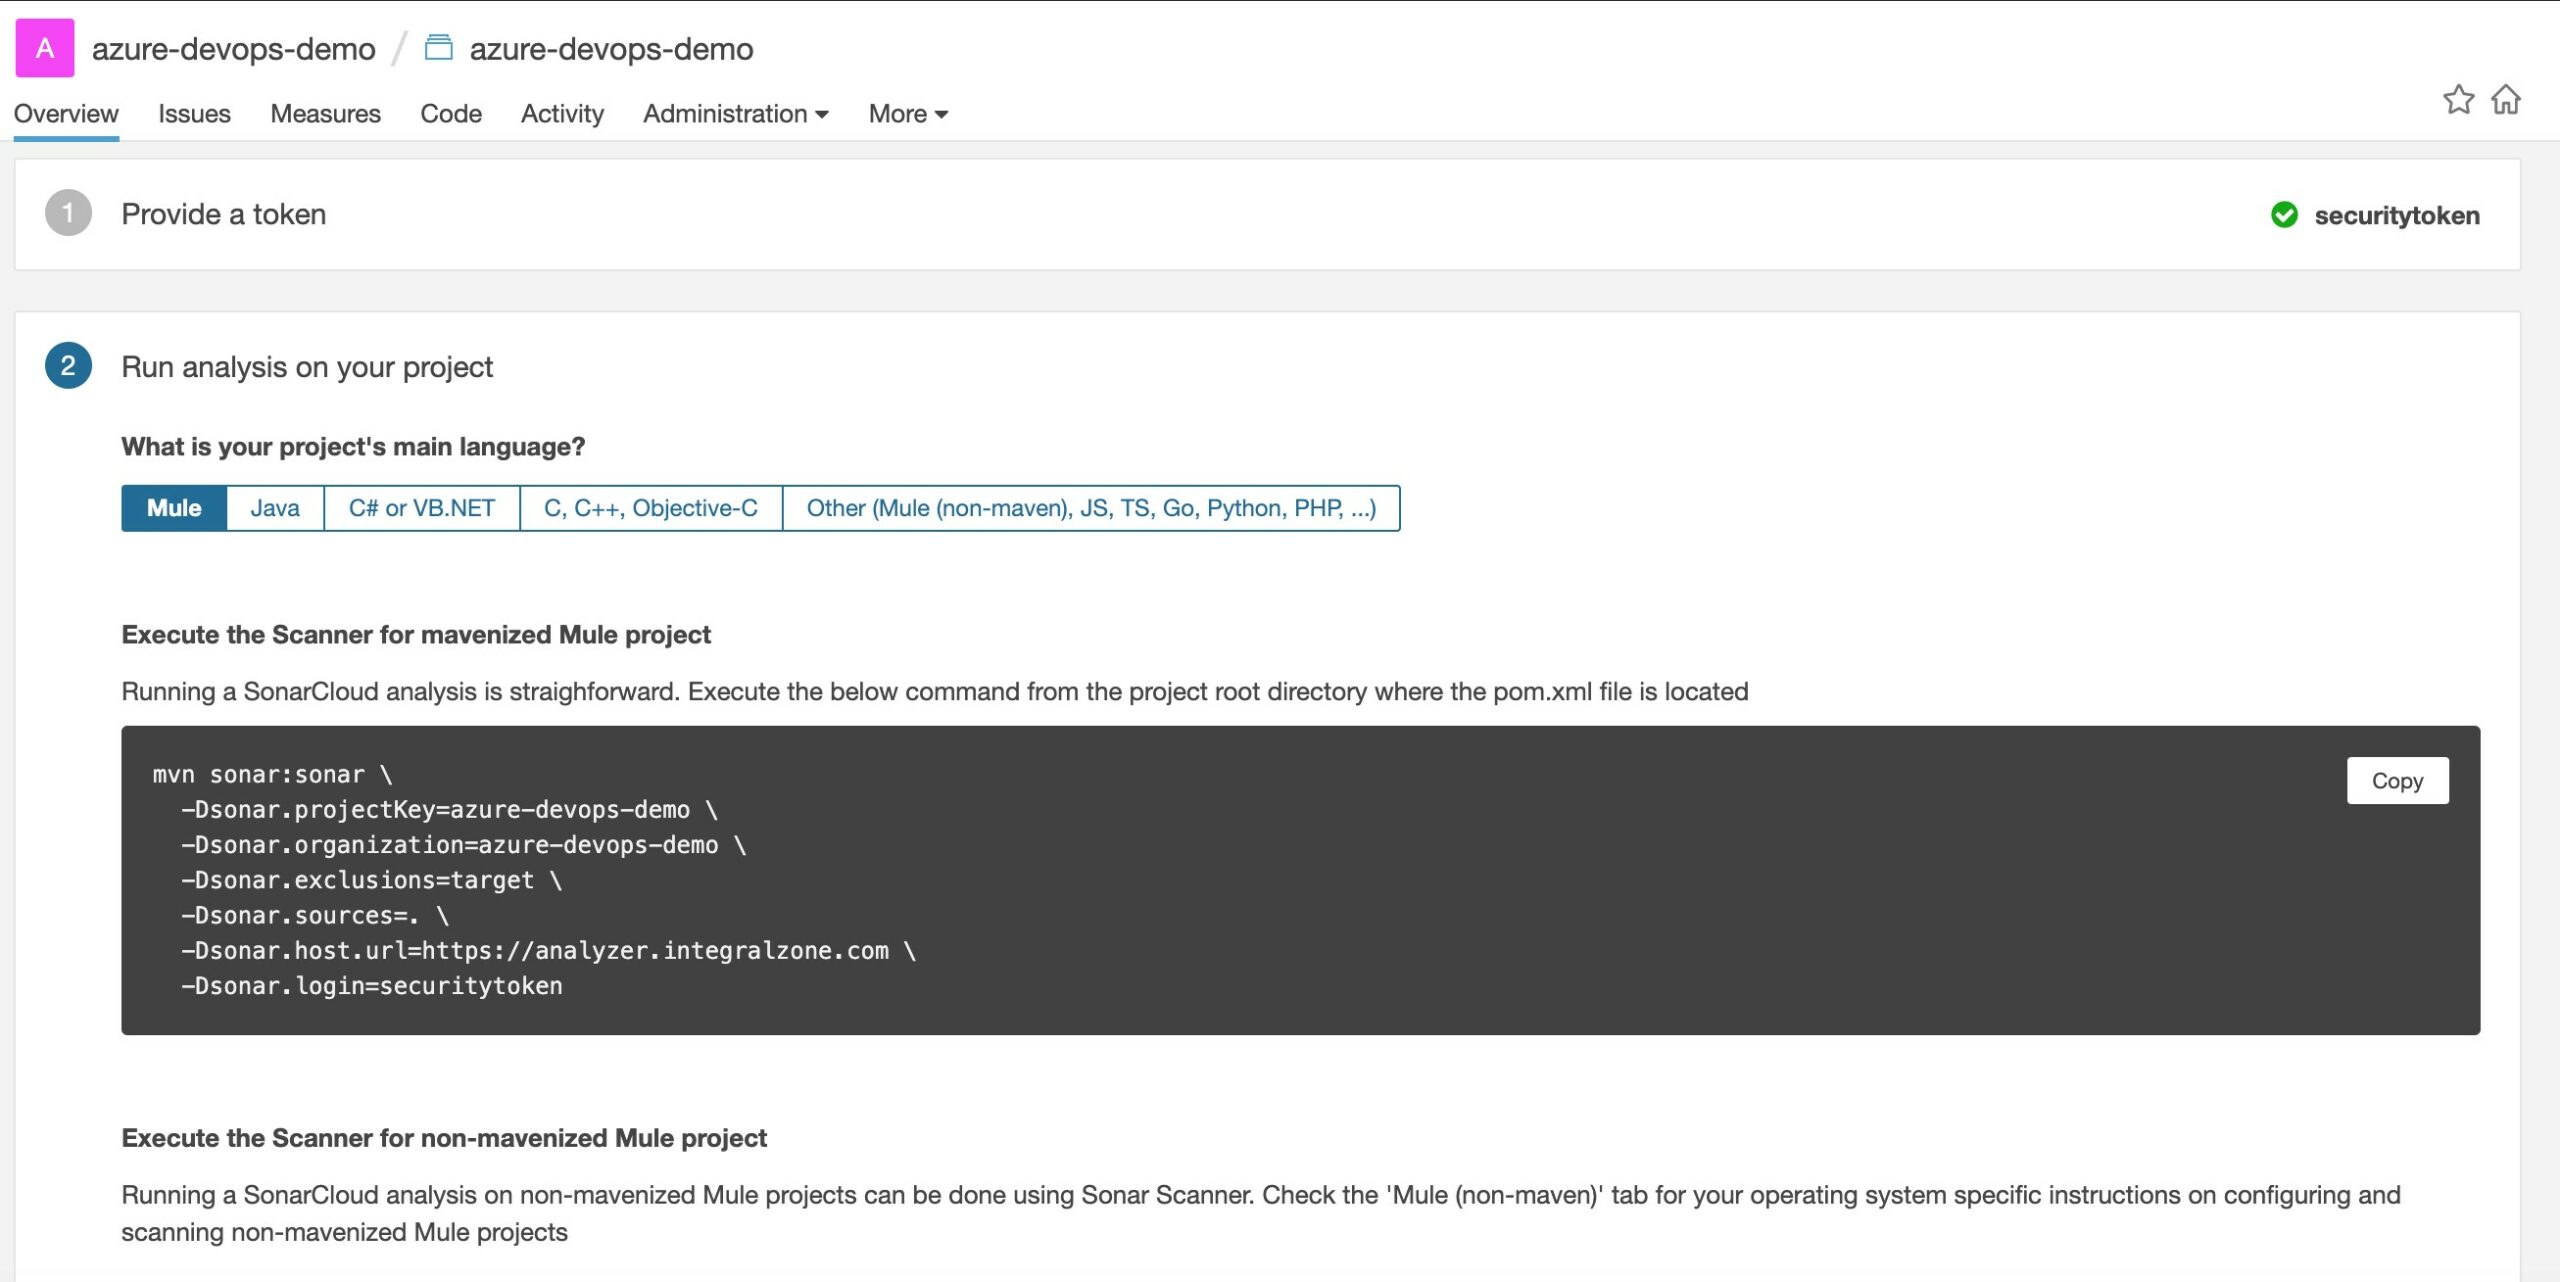
Task: View the Activity tab
Action: coord(562,114)
